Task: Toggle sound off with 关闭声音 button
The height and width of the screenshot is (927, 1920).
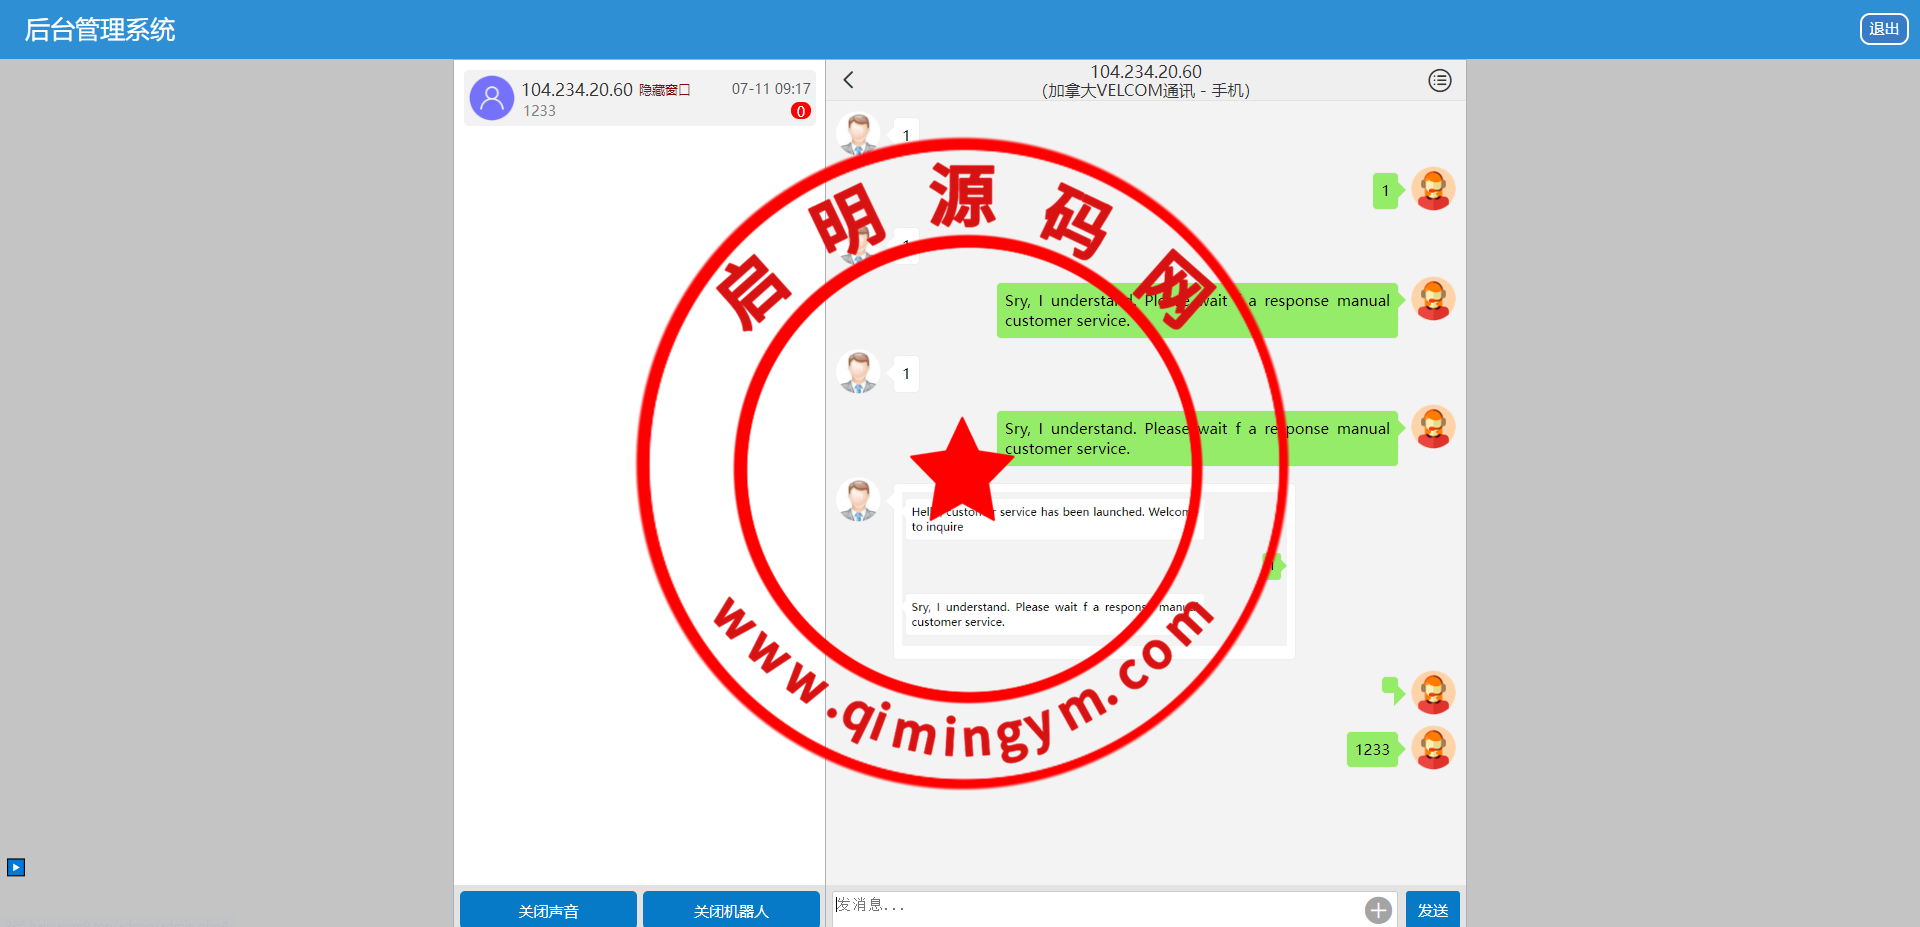Action: [548, 910]
